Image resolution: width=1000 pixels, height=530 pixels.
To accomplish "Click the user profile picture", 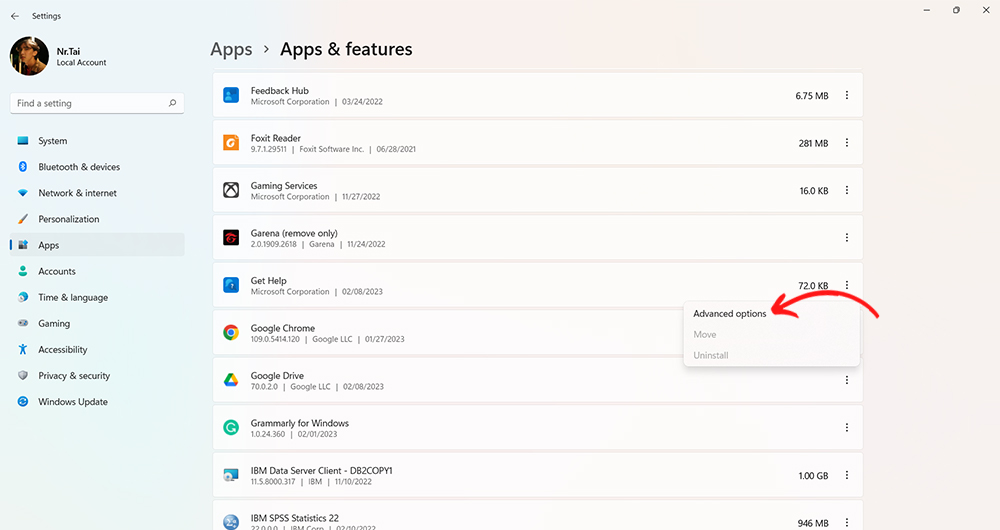I will click(29, 56).
